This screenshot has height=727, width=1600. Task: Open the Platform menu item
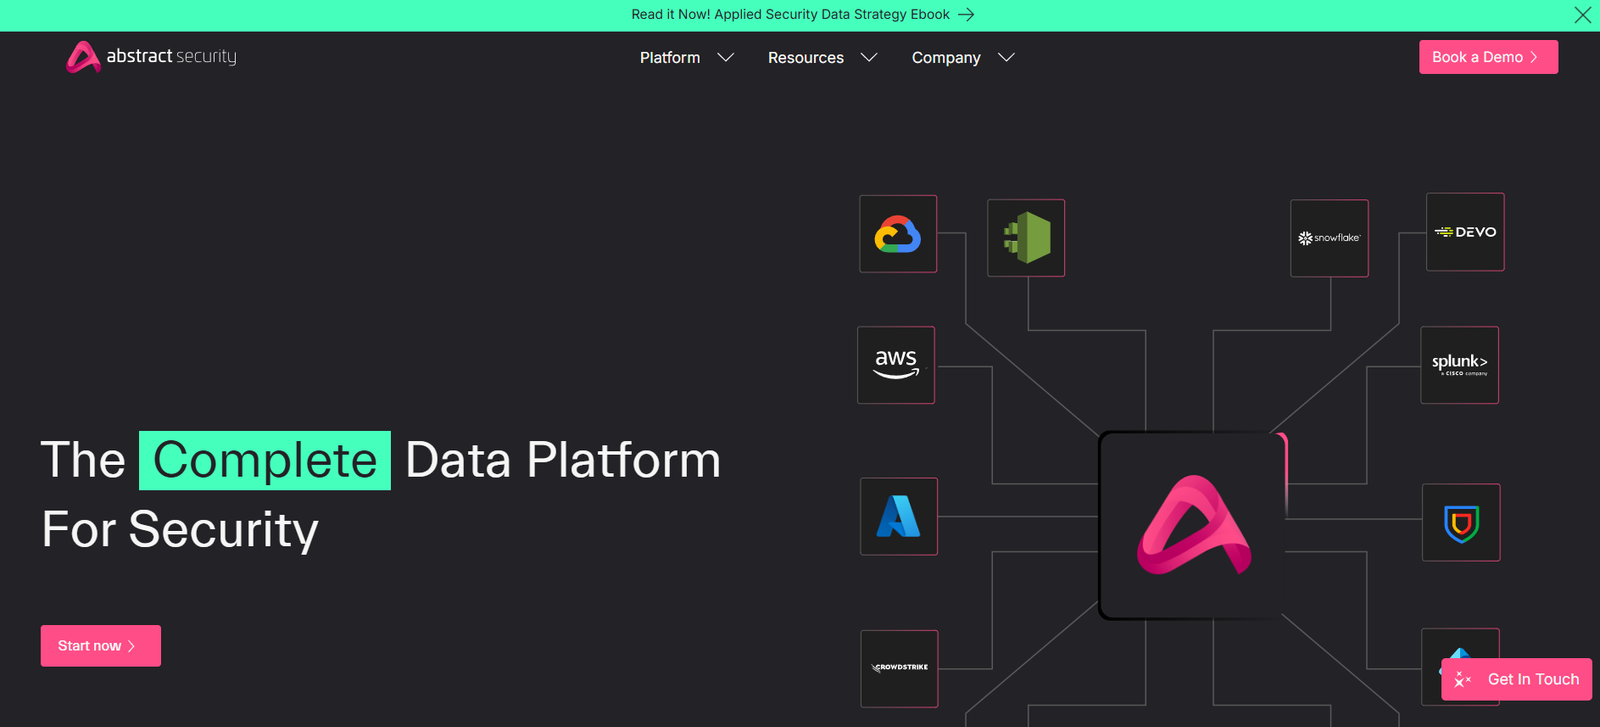pos(670,58)
